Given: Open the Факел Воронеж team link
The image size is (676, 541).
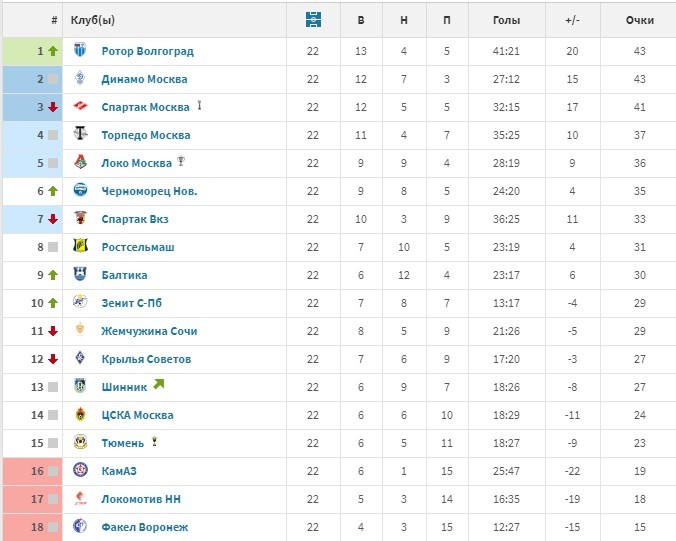Looking at the screenshot, I should tap(145, 527).
